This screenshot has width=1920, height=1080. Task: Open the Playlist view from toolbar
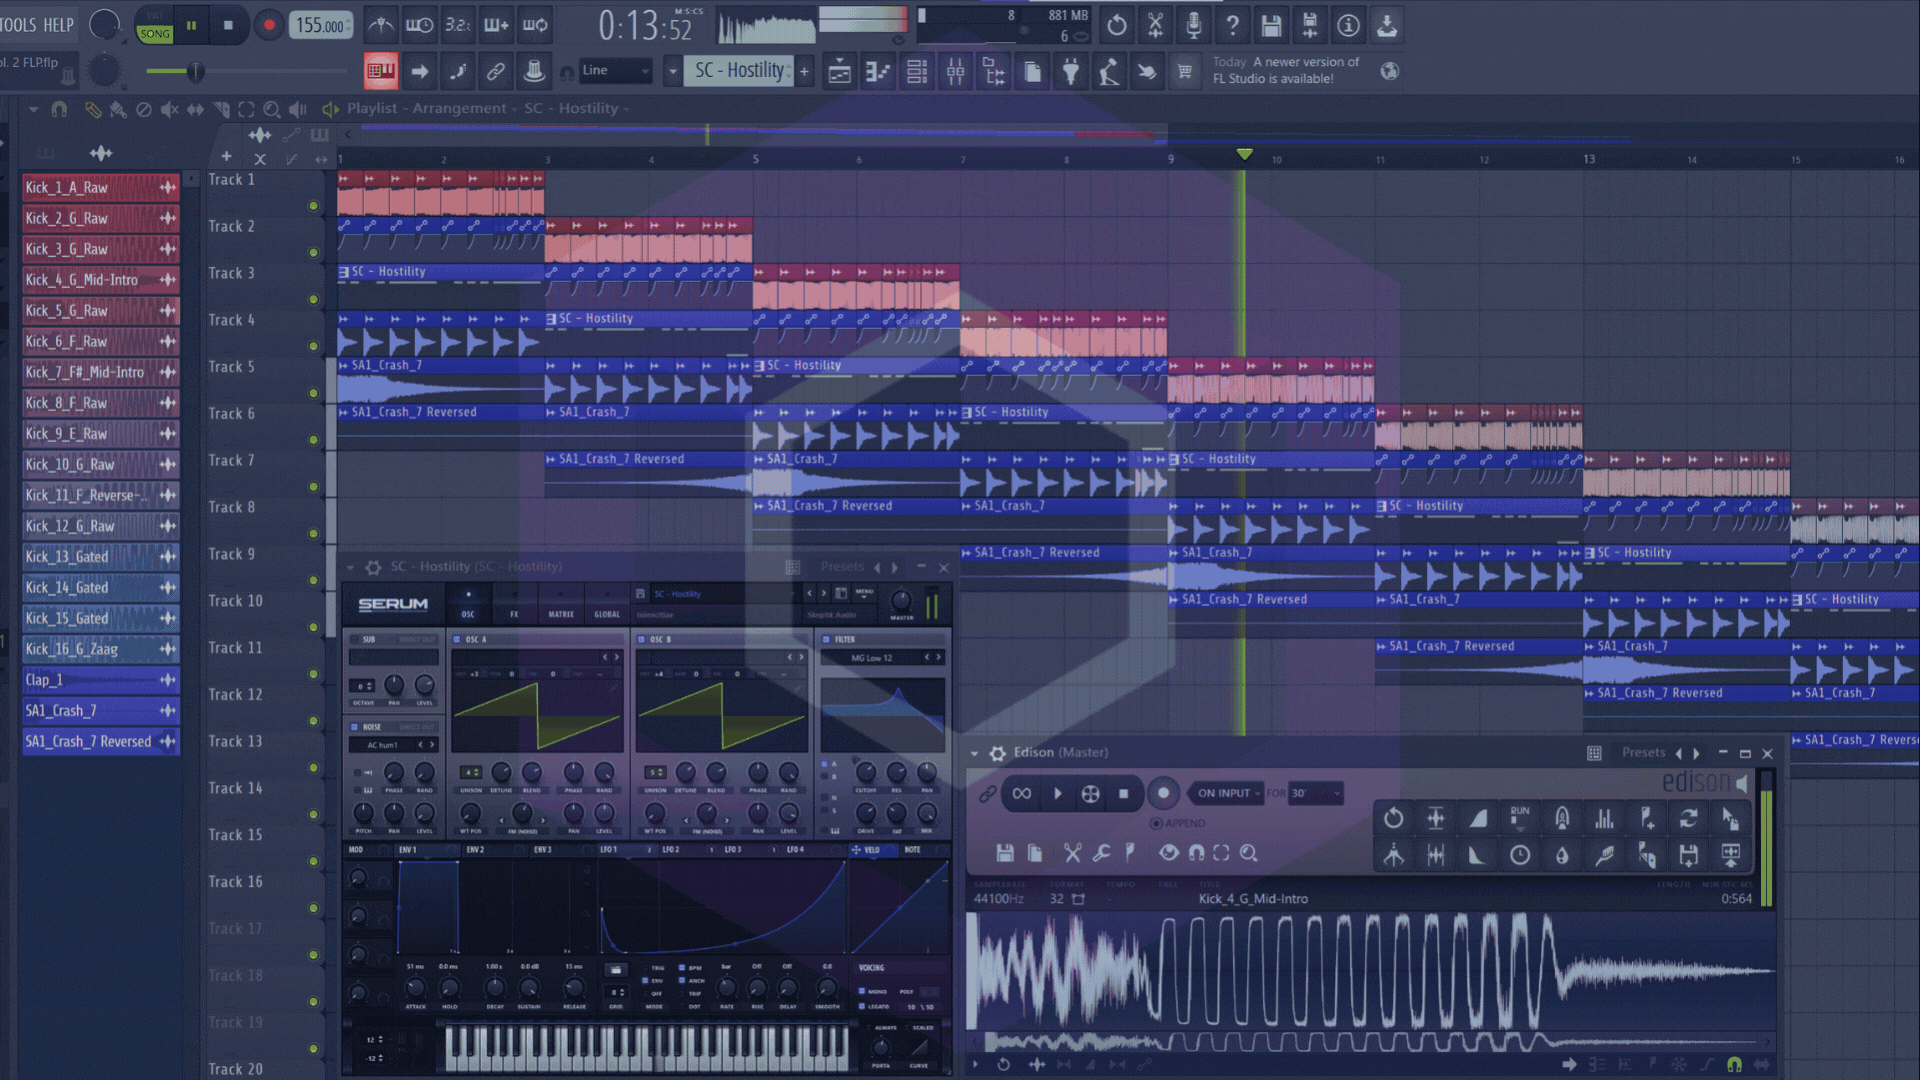click(x=839, y=71)
